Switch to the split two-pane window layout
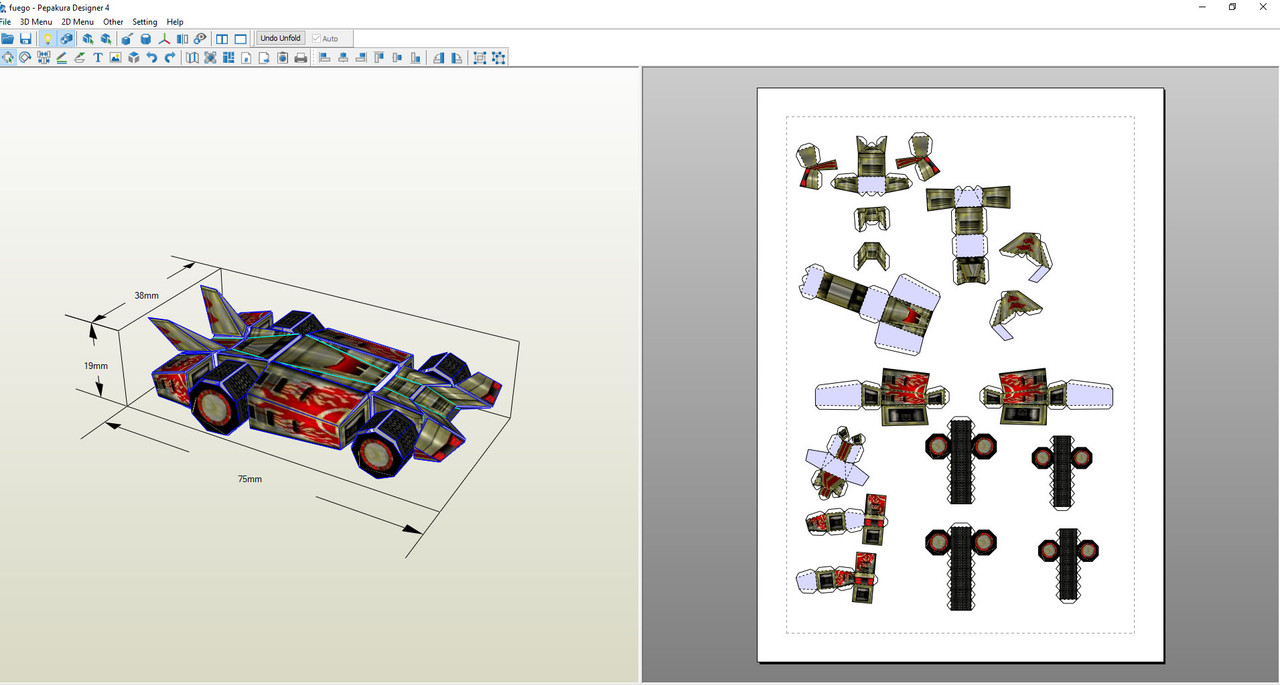The height and width of the screenshot is (685, 1280). tap(222, 39)
